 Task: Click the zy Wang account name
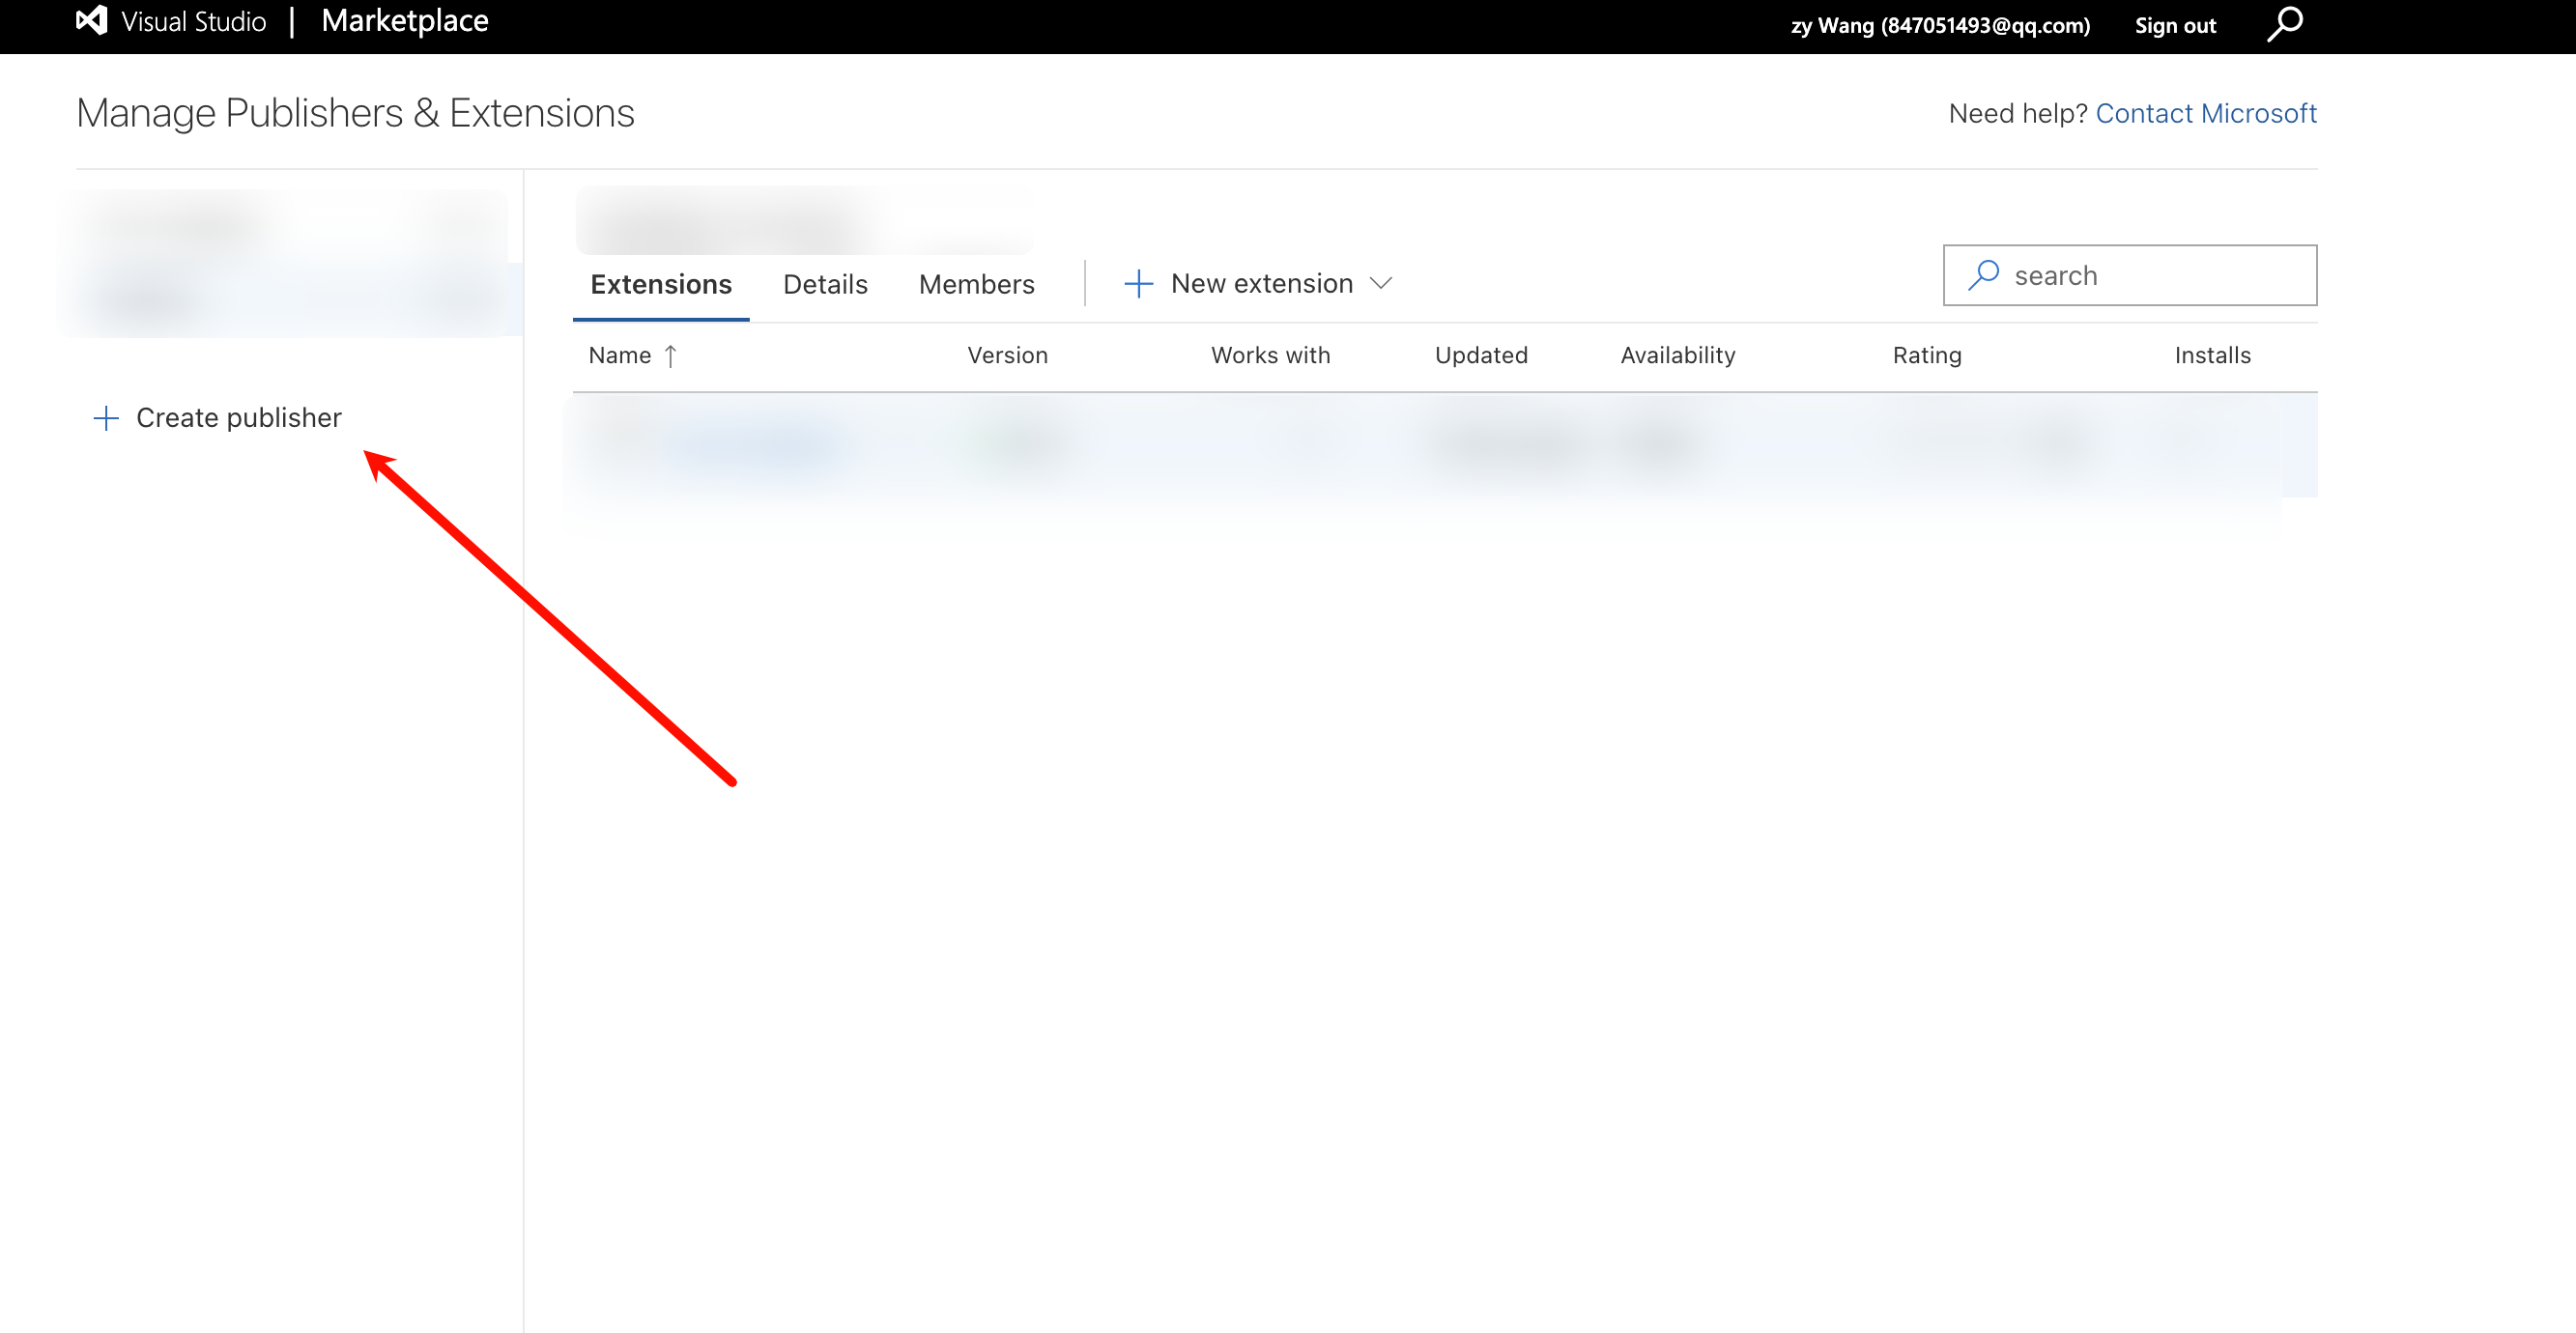1940,26
